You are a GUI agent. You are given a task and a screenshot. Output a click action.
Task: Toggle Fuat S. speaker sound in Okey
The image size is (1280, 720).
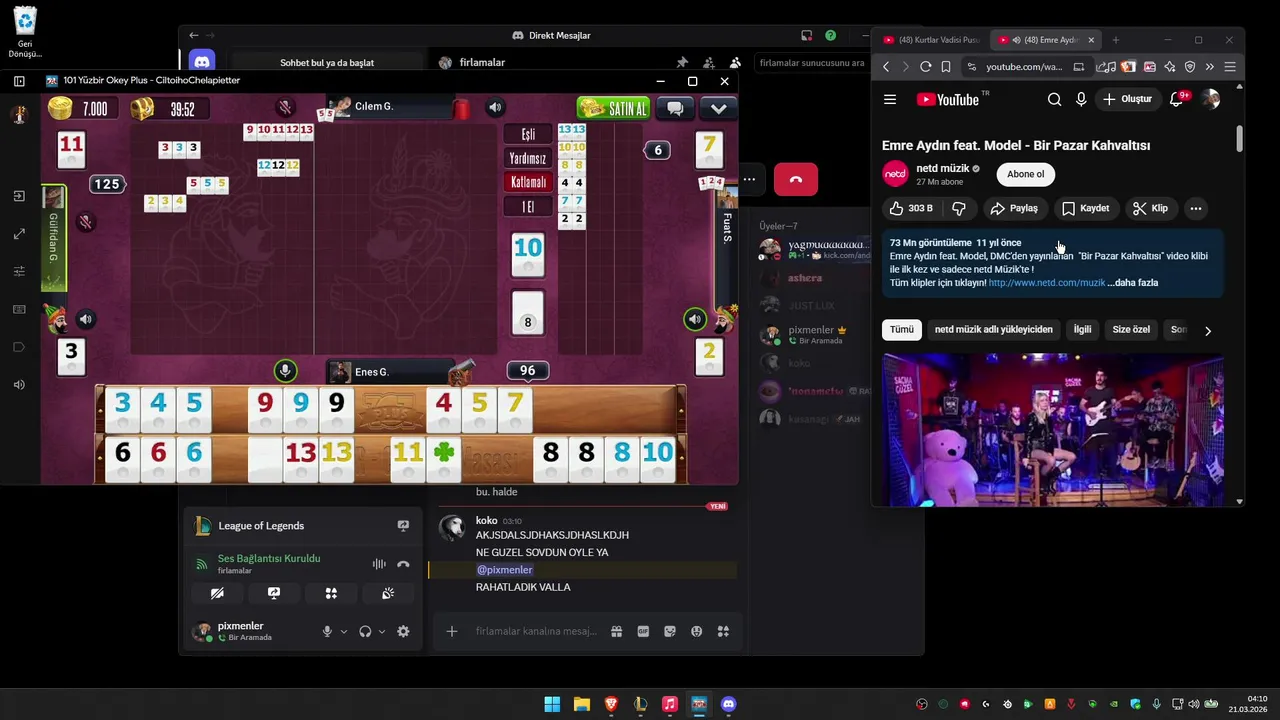coord(694,320)
